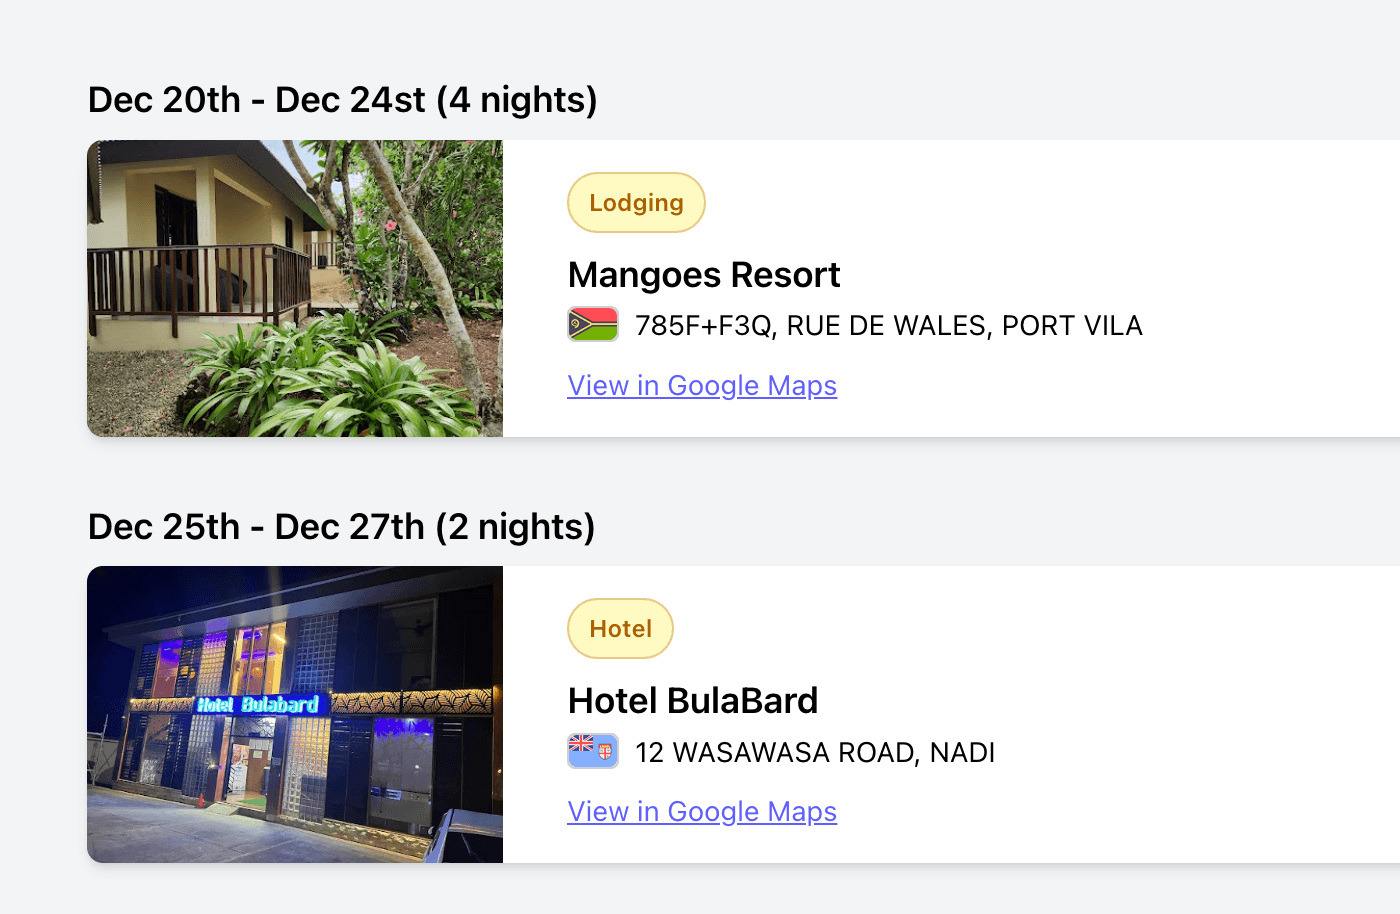Open Mangoes Resort in Google Maps
Viewport: 1400px width, 914px height.
pyautogui.click(x=702, y=386)
